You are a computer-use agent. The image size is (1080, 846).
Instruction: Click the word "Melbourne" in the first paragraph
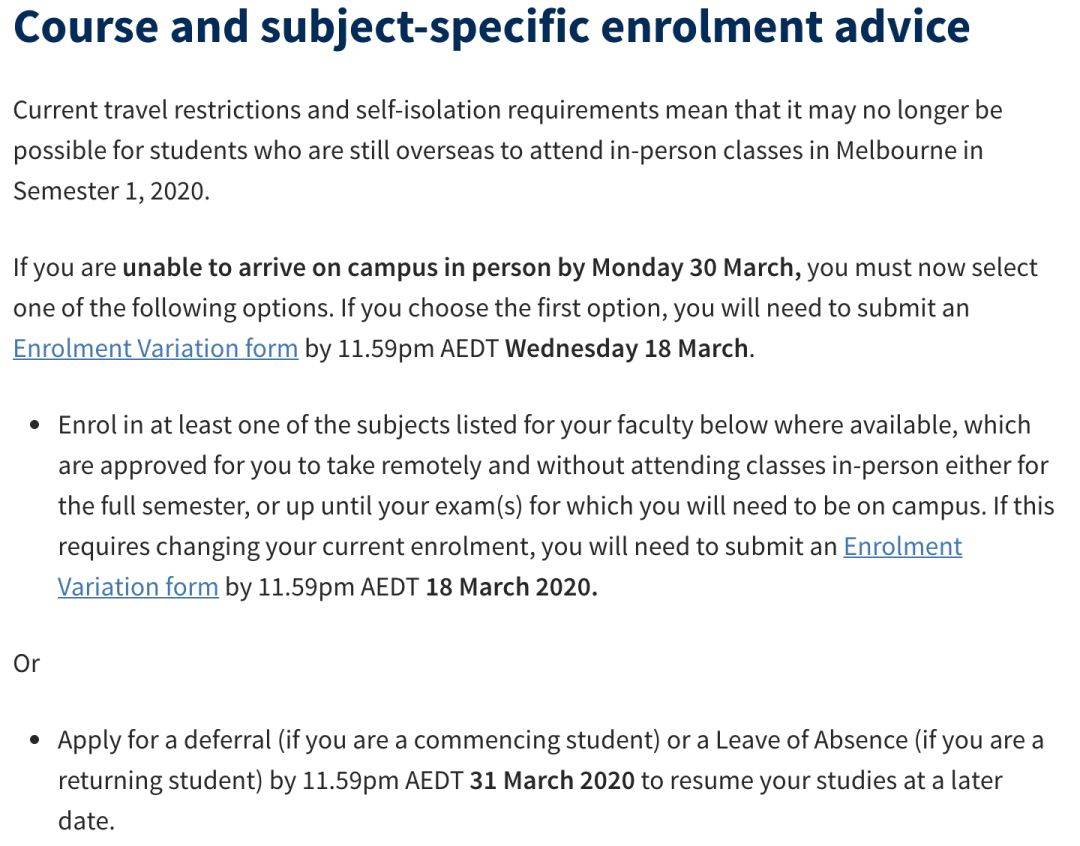[x=909, y=150]
